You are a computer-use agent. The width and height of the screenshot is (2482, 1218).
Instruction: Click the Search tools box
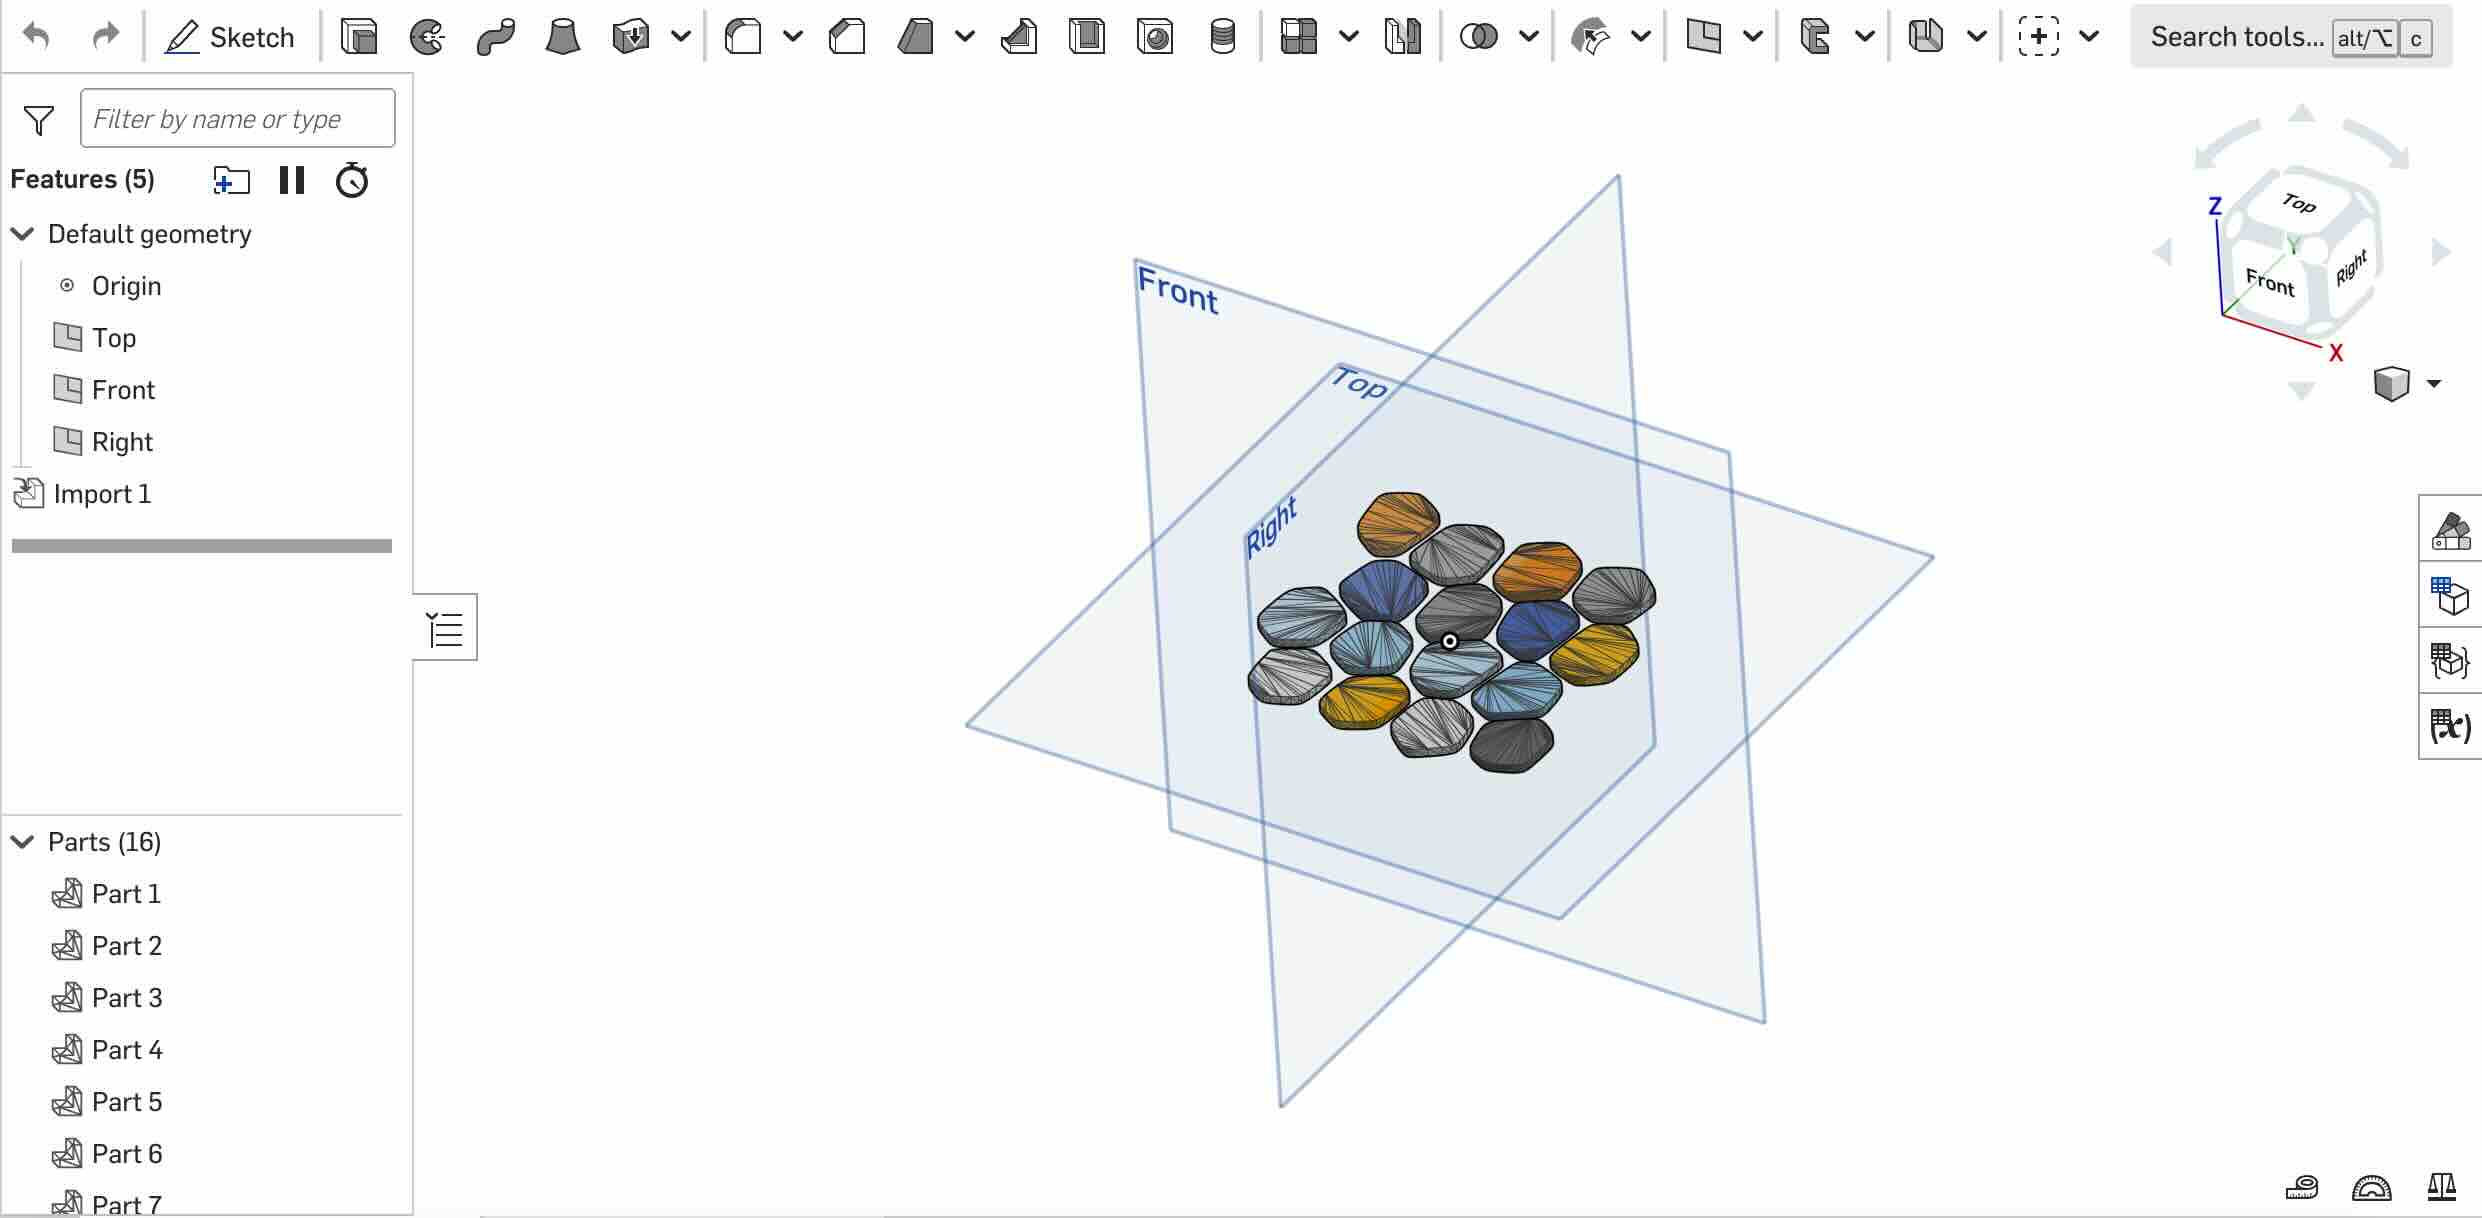pyautogui.click(x=2237, y=37)
